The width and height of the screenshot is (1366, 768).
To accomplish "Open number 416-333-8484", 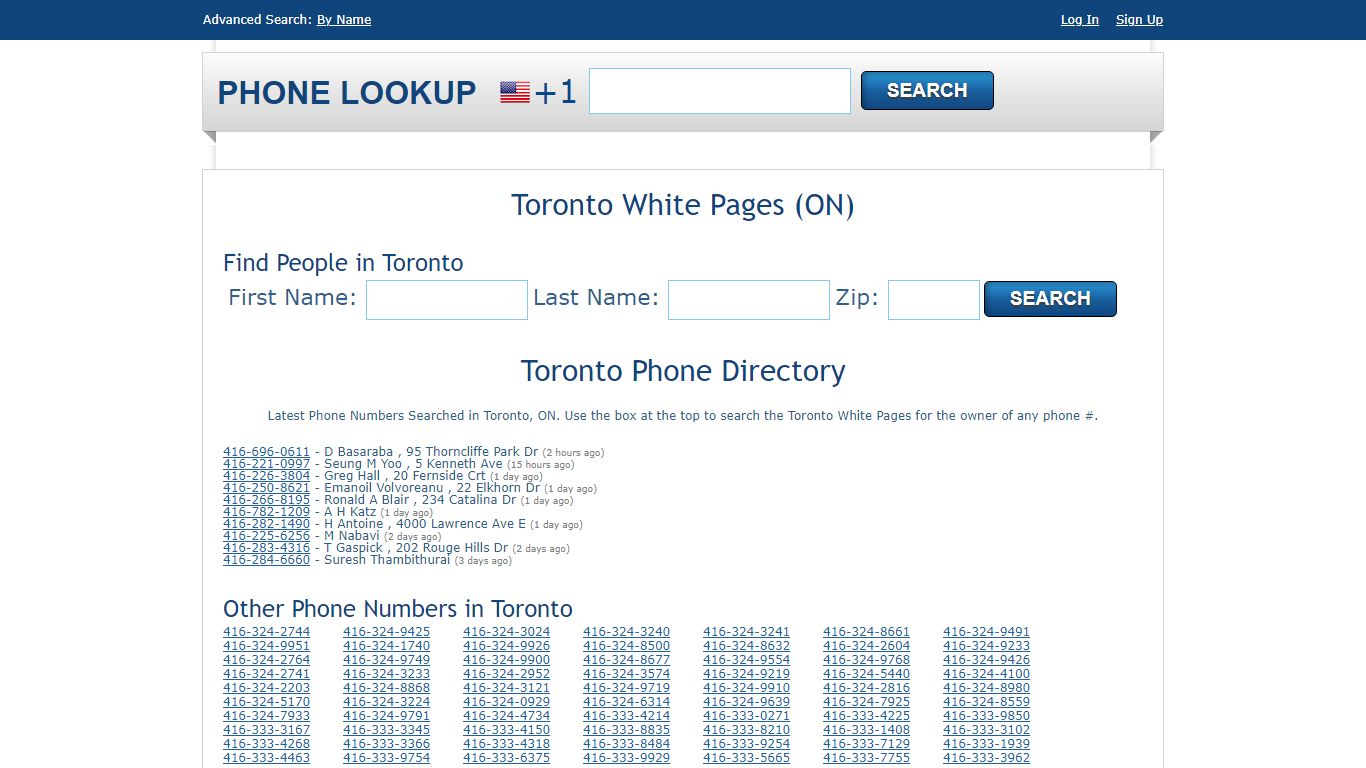I will pyautogui.click(x=627, y=744).
